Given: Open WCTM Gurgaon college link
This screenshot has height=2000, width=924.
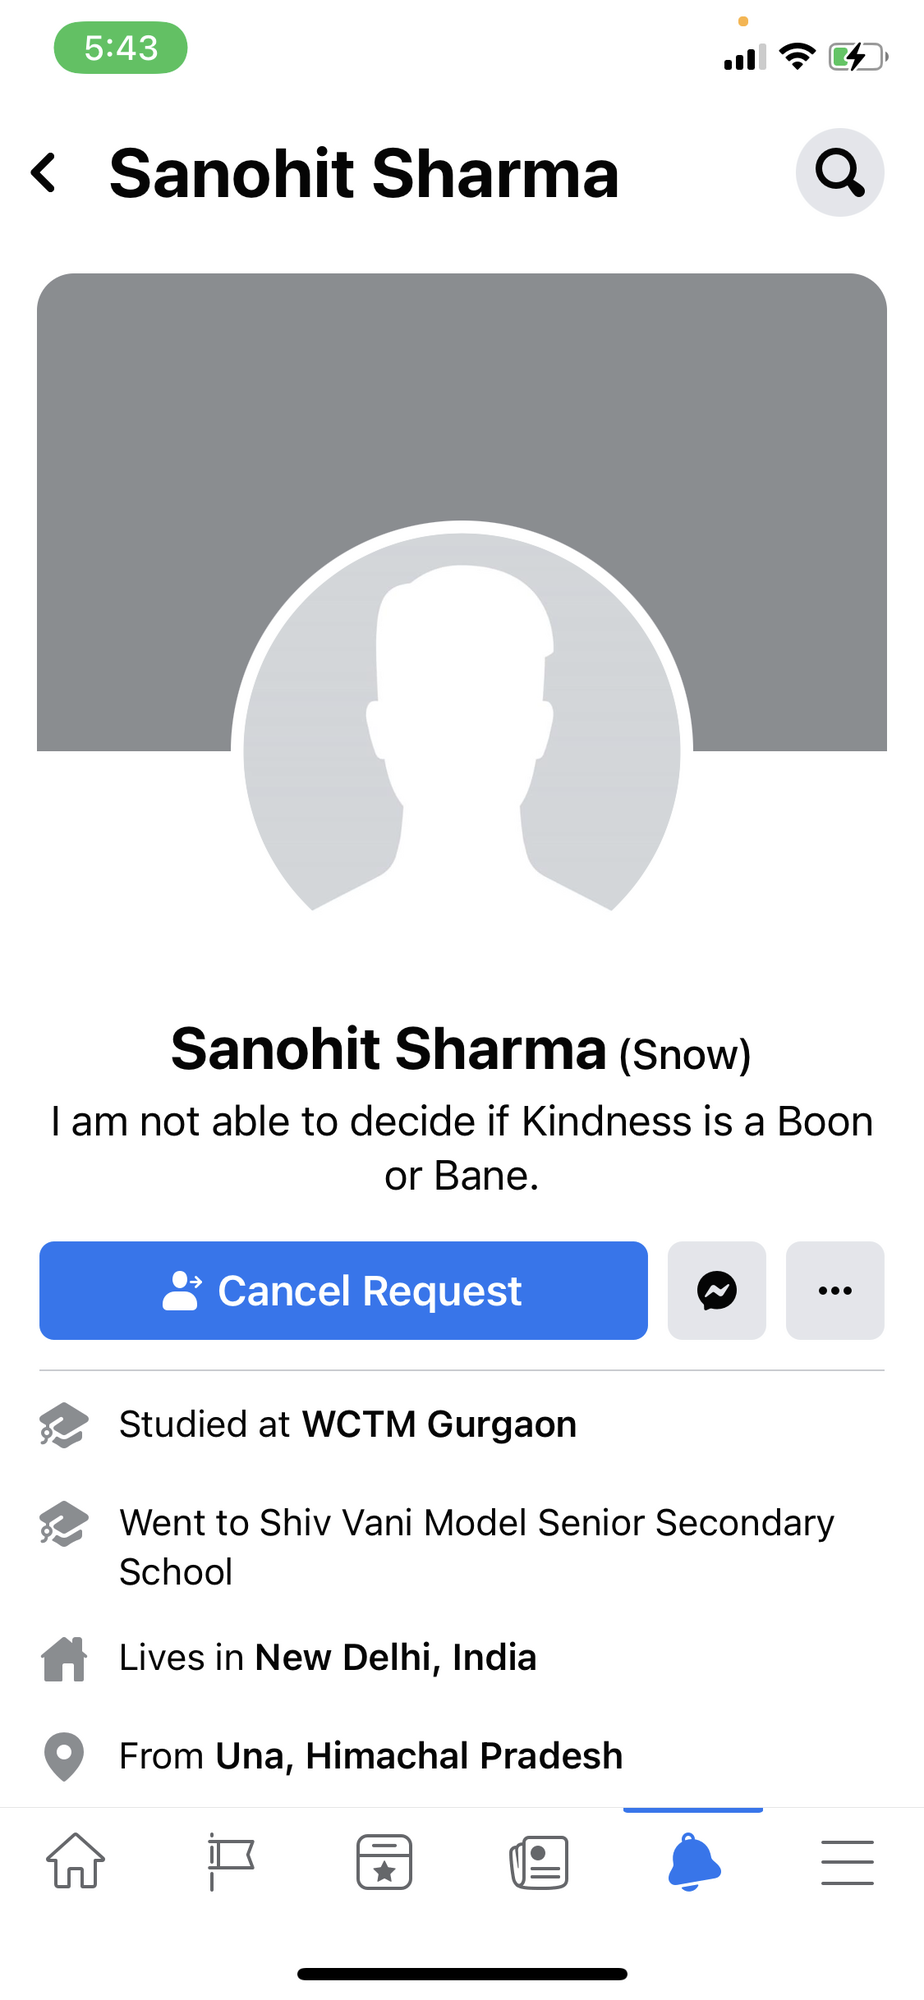Looking at the screenshot, I should [x=439, y=1424].
